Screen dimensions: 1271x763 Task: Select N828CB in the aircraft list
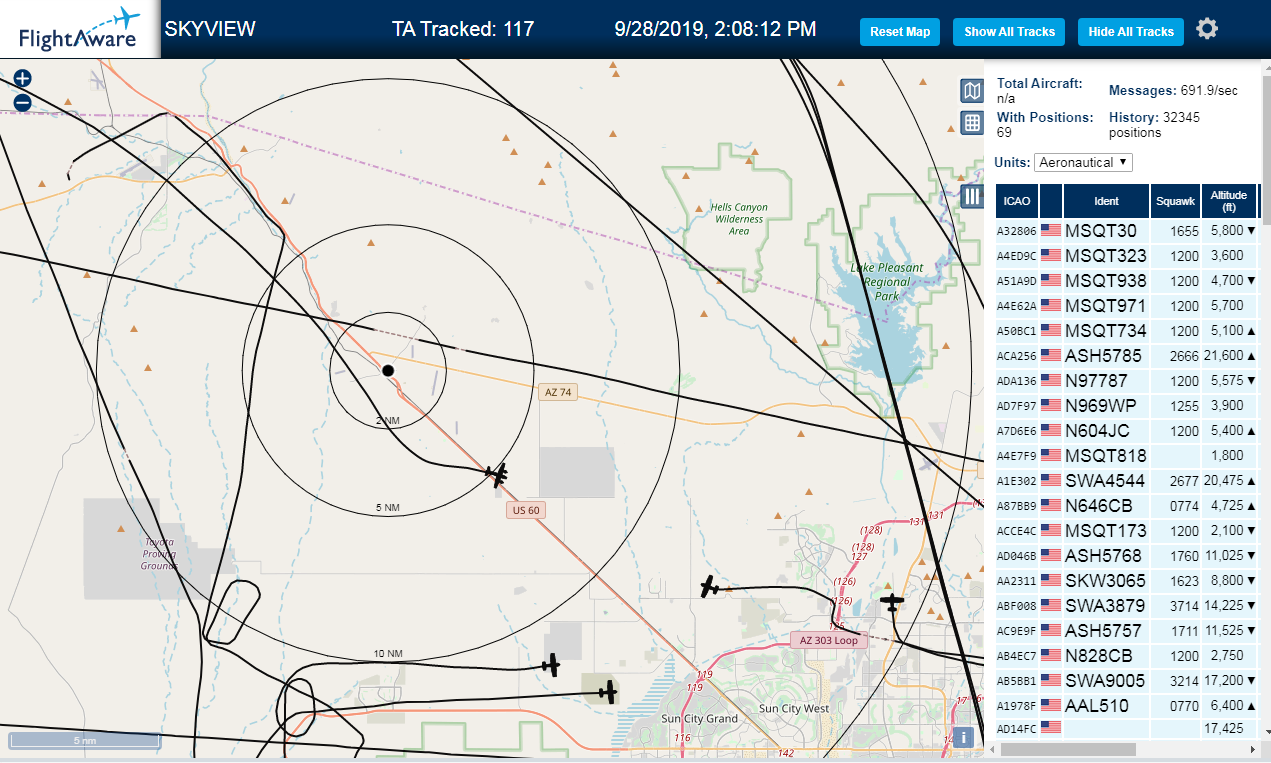[1099, 655]
